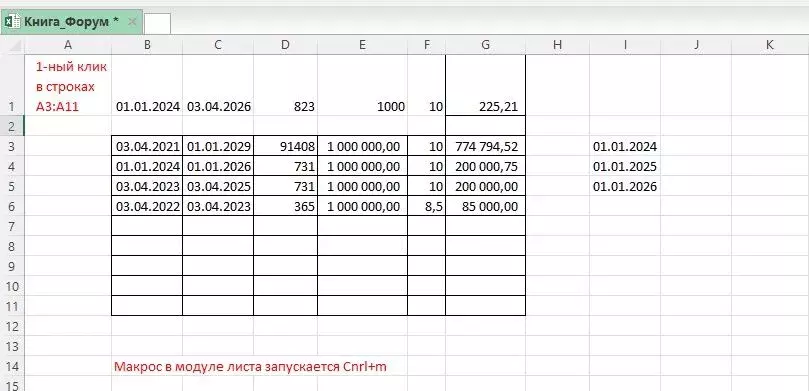Select row 11 header

(x=12, y=306)
